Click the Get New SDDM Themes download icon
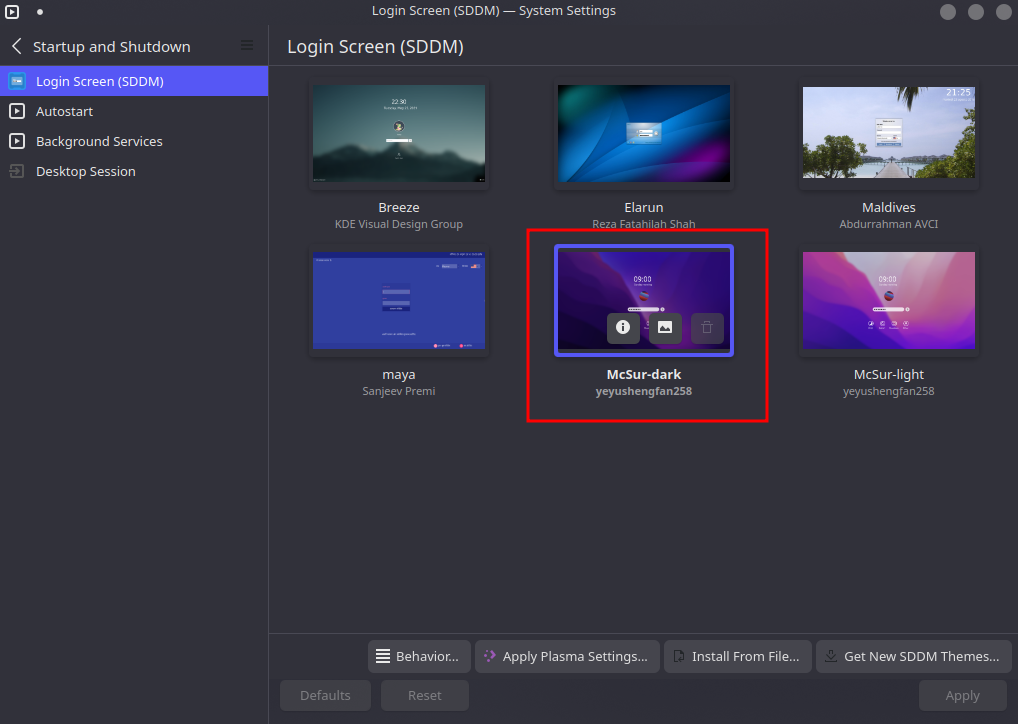1018x724 pixels. click(x=831, y=656)
